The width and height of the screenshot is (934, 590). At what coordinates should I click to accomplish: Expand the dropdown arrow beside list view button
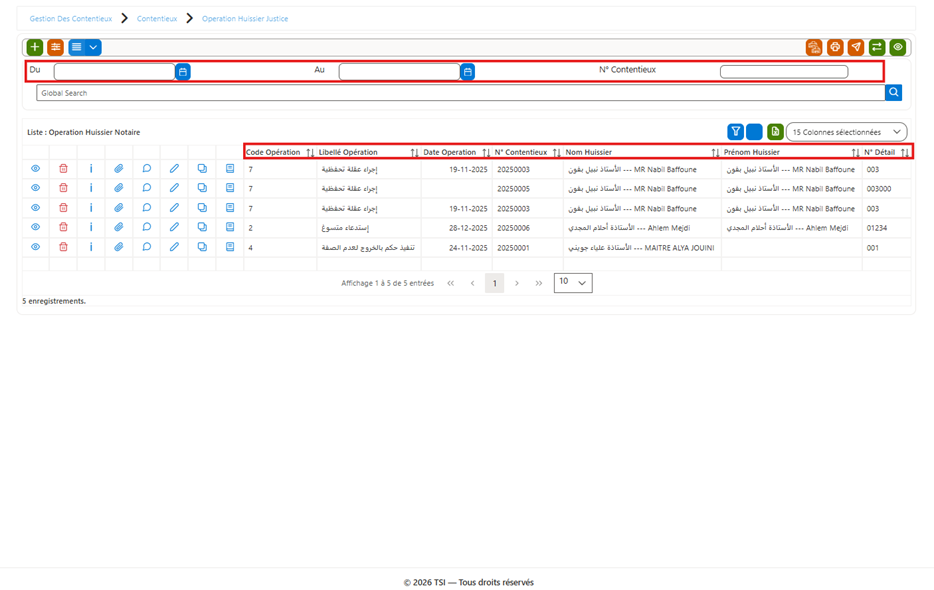(94, 47)
